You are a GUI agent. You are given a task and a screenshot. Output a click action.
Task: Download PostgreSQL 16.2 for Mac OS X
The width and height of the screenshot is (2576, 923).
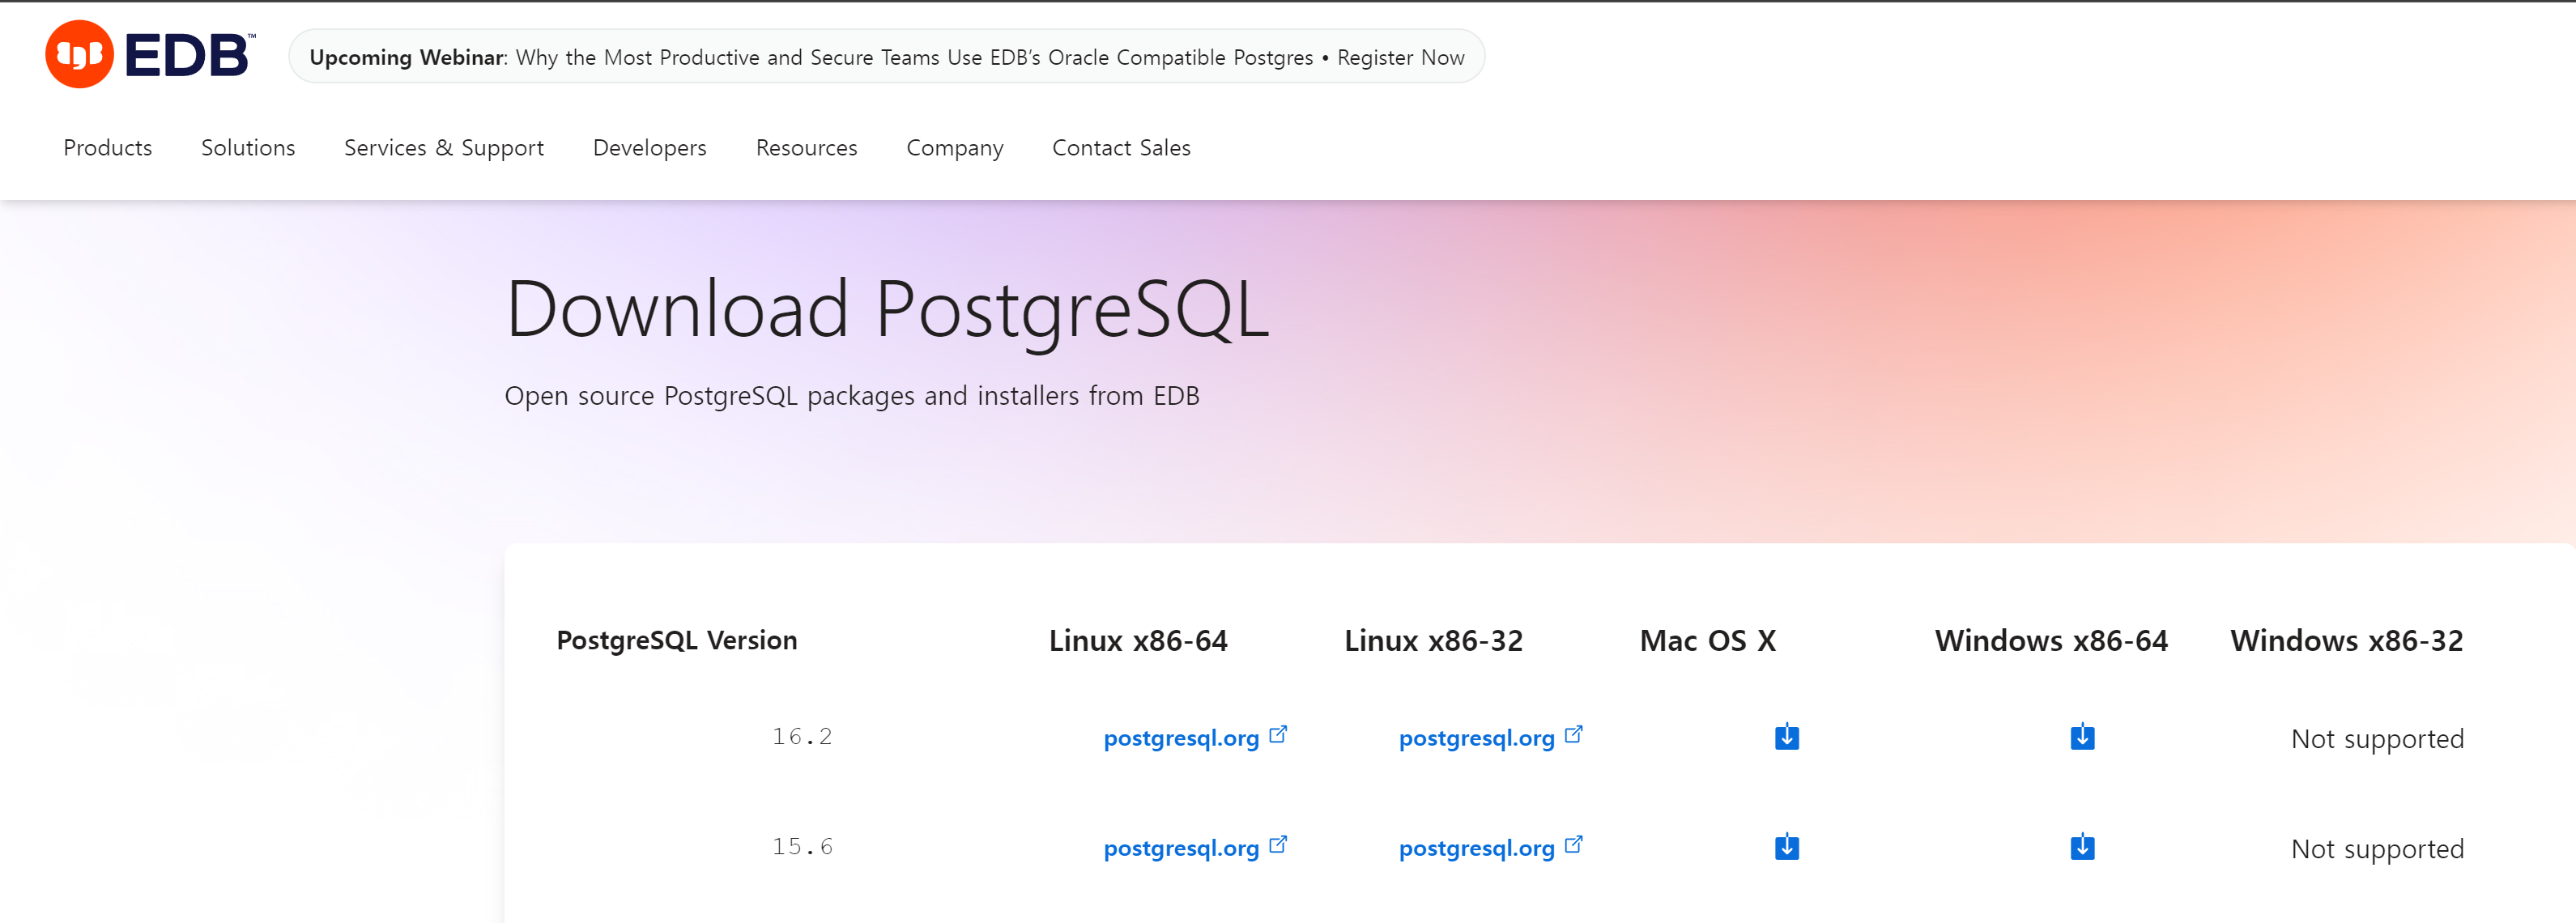(x=1786, y=737)
